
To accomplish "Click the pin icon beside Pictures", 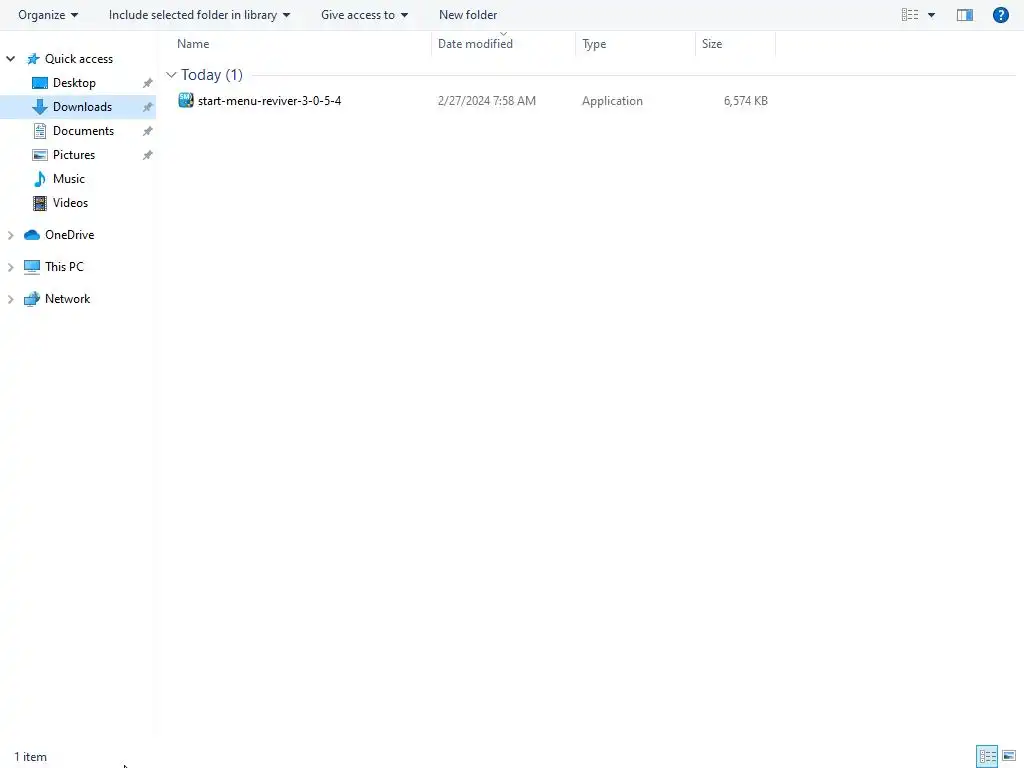I will [148, 155].
